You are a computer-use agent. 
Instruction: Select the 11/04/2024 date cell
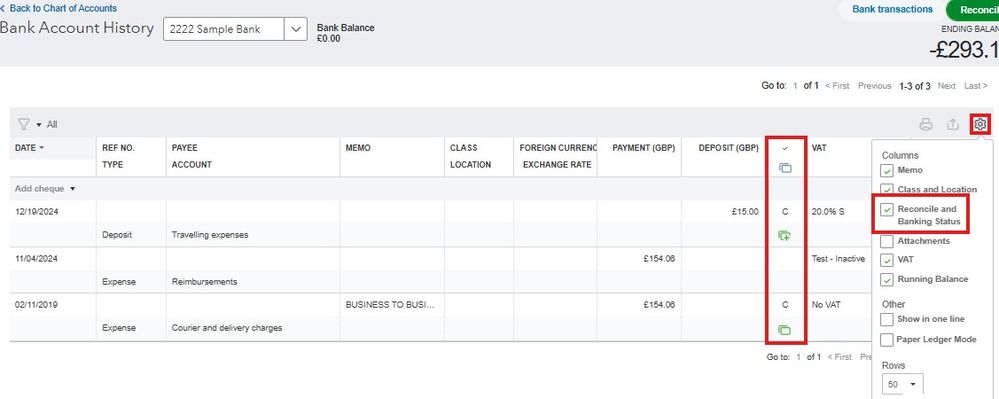(x=36, y=259)
